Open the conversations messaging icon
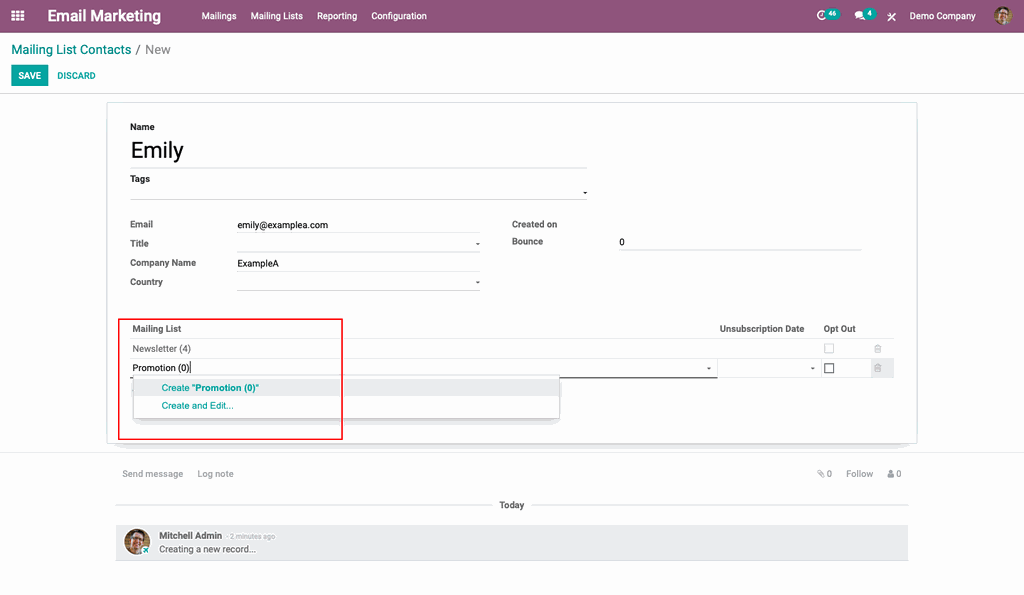 [861, 15]
